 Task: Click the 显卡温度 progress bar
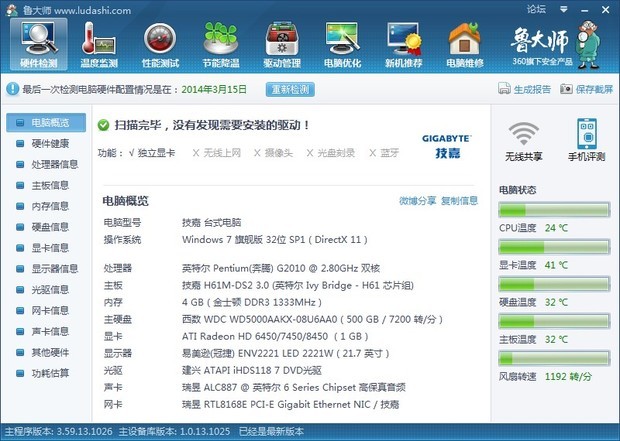coord(554,247)
